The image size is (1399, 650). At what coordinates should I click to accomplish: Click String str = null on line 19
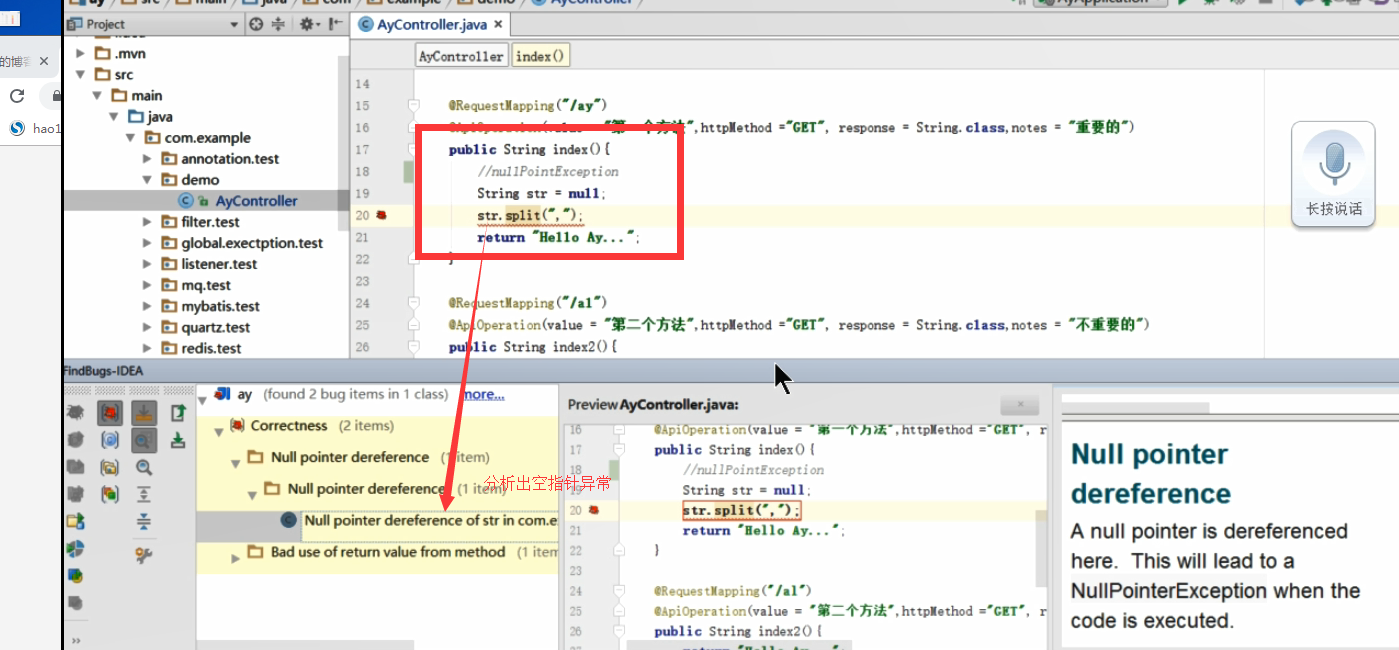pos(541,193)
